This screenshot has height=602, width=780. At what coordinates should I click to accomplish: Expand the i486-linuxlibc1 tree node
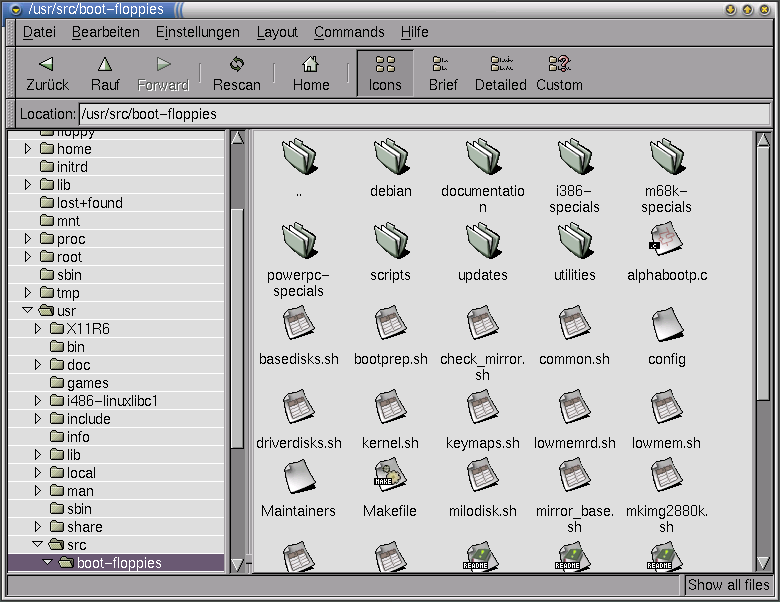38,401
